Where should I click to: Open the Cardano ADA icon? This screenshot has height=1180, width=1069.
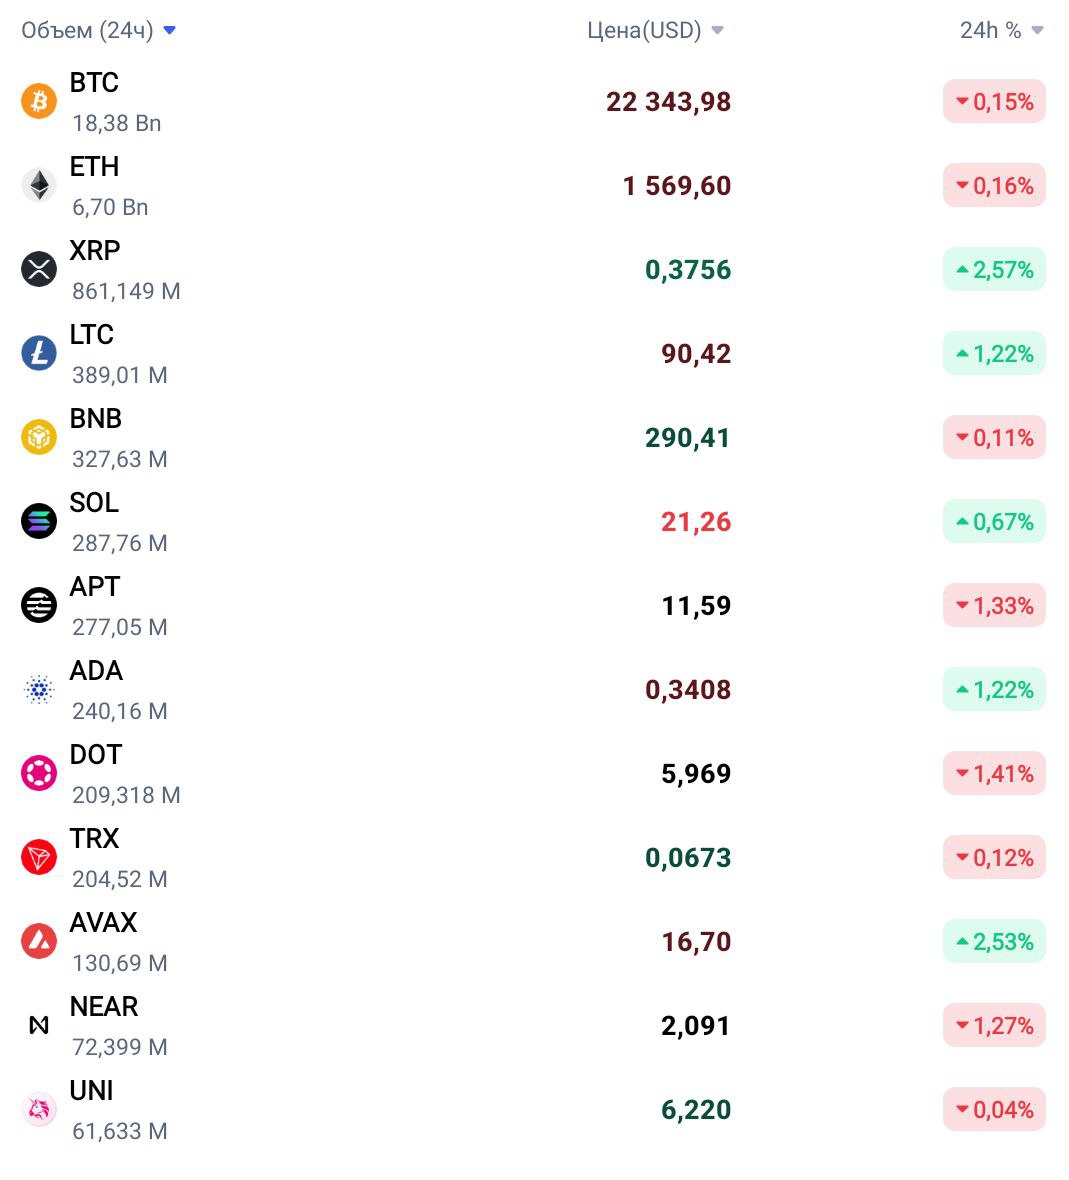[39, 689]
